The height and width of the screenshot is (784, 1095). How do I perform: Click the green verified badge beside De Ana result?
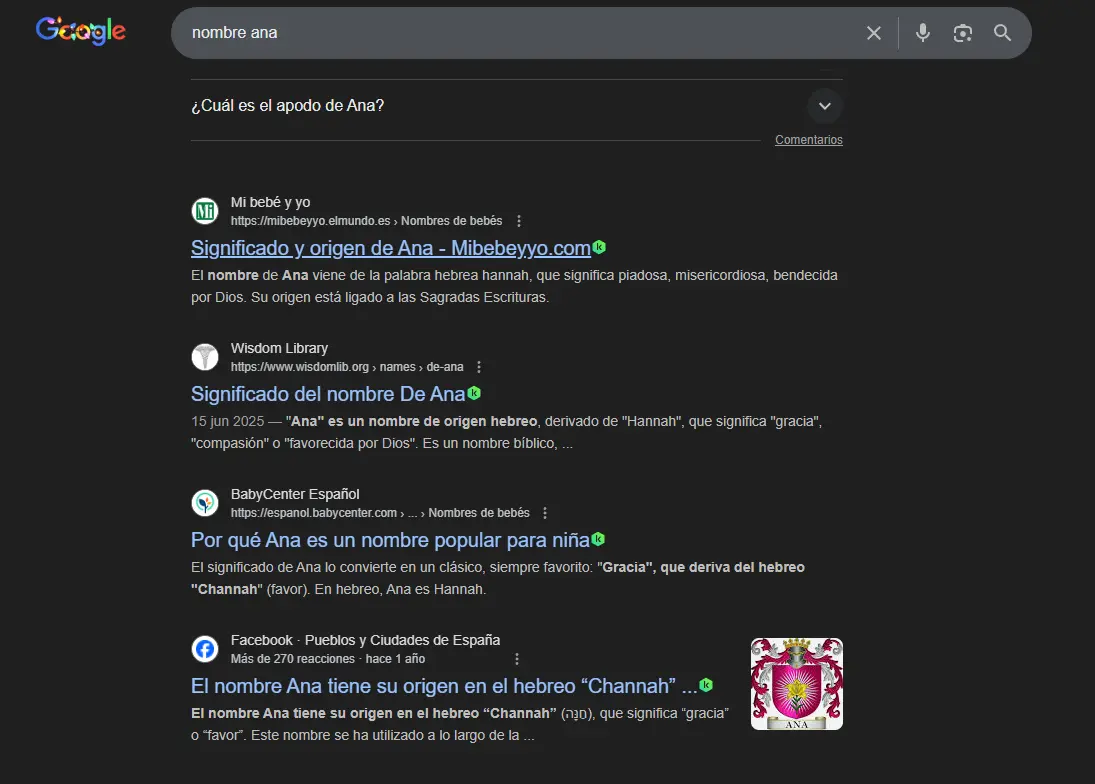click(x=472, y=393)
